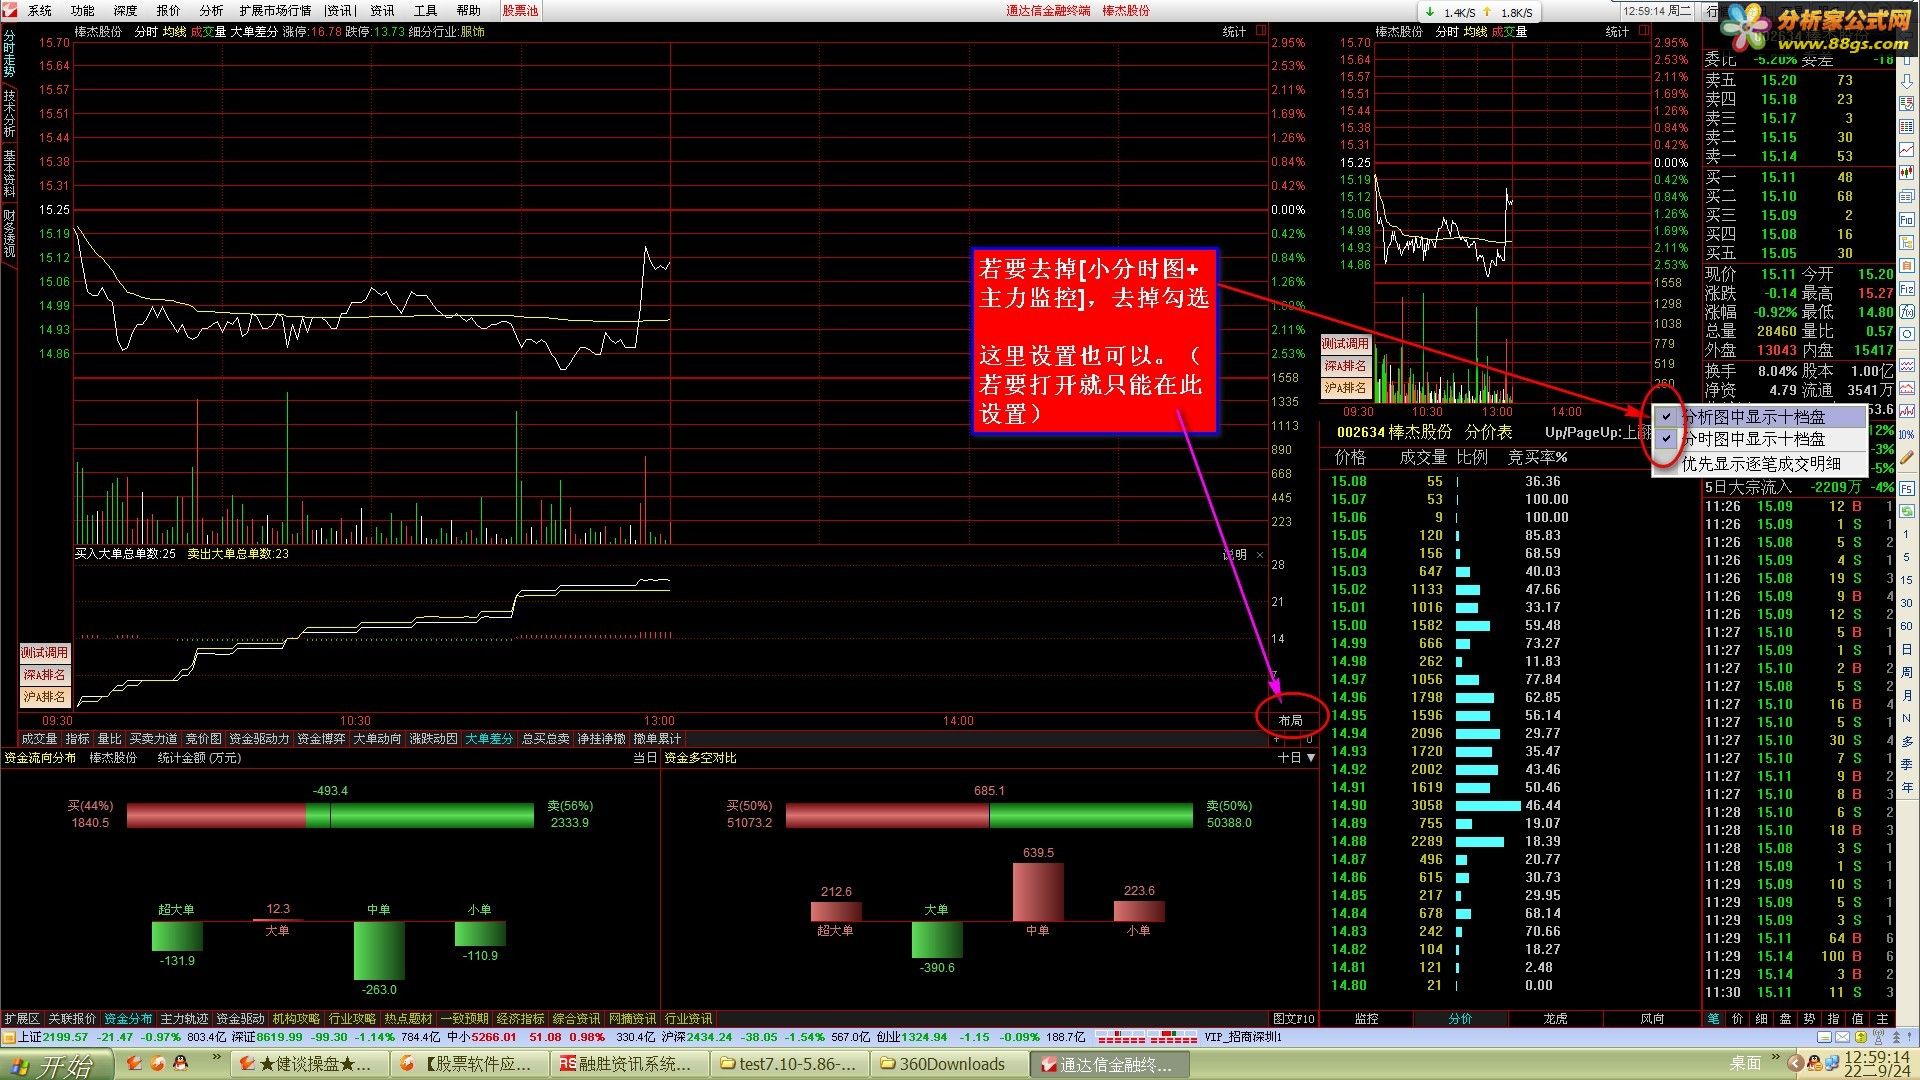The width and height of the screenshot is (1920, 1080).
Task: Click the 统计 button on small chart
Action: pos(1617,32)
